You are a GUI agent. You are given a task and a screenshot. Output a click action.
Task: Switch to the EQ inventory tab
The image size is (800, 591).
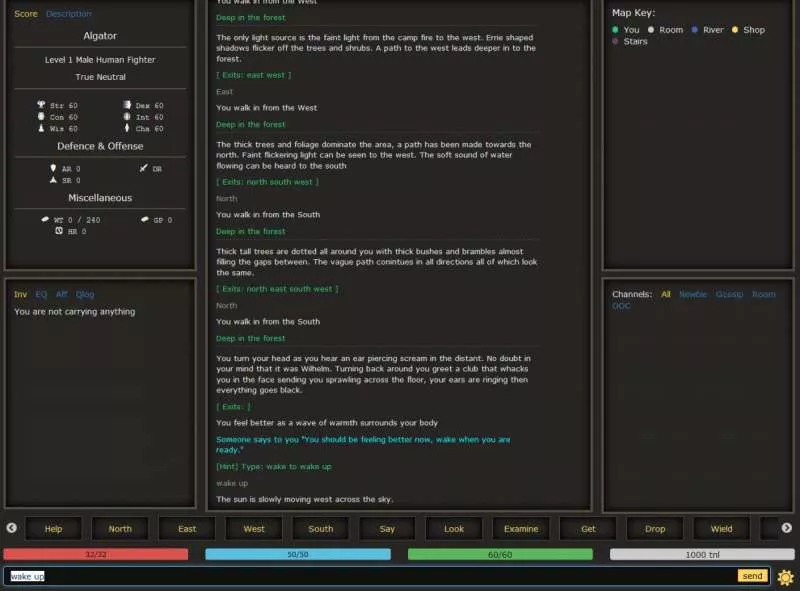(40, 294)
